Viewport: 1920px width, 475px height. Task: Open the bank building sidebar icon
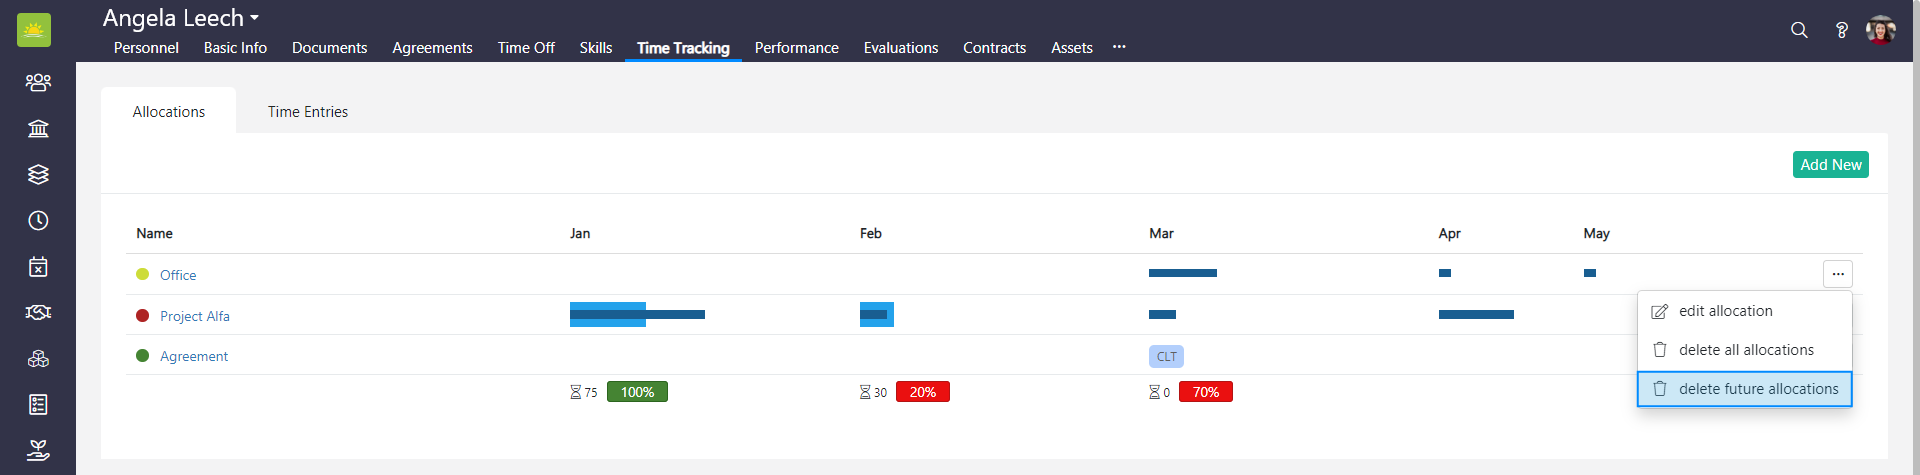click(38, 128)
